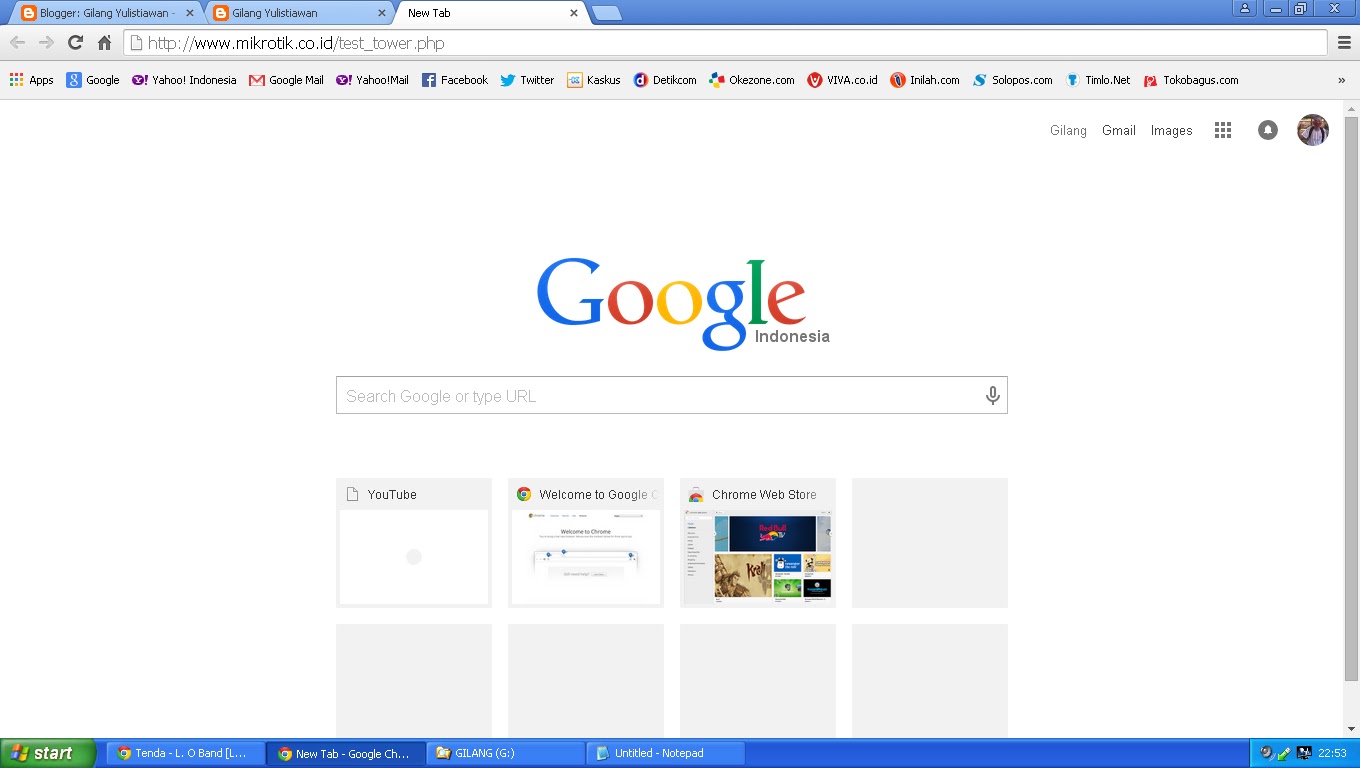Image resolution: width=1360 pixels, height=768 pixels.
Task: Open the YouTube most-visited tile
Action: point(414,543)
